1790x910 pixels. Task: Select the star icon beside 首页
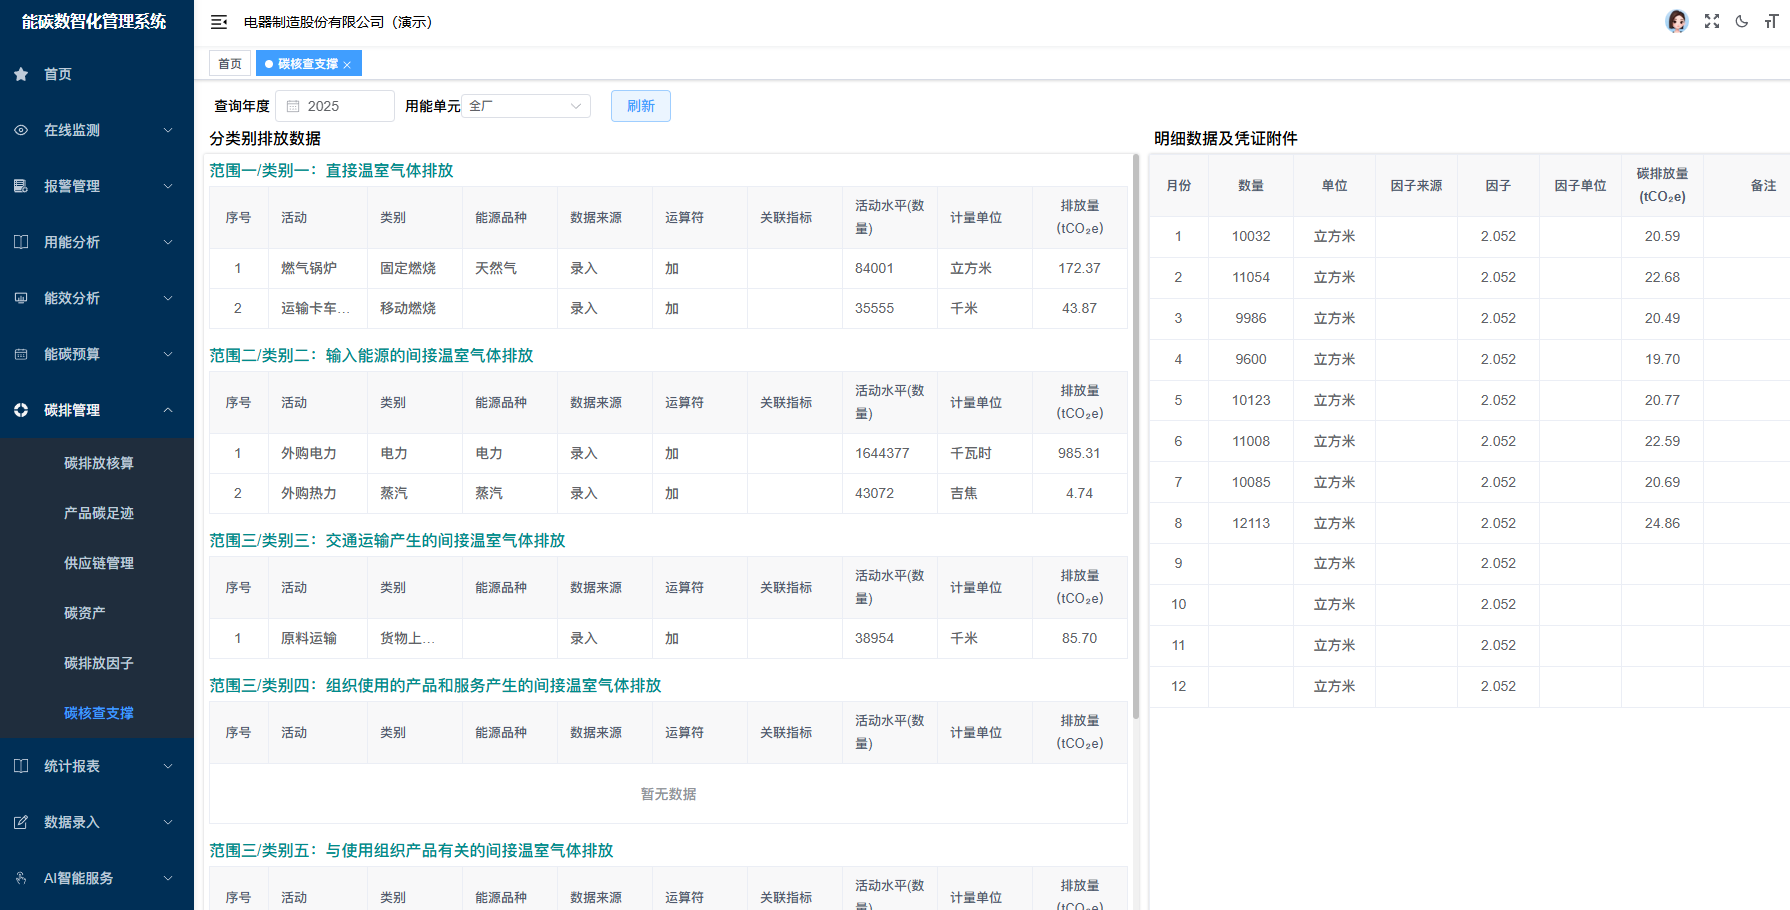coord(20,73)
